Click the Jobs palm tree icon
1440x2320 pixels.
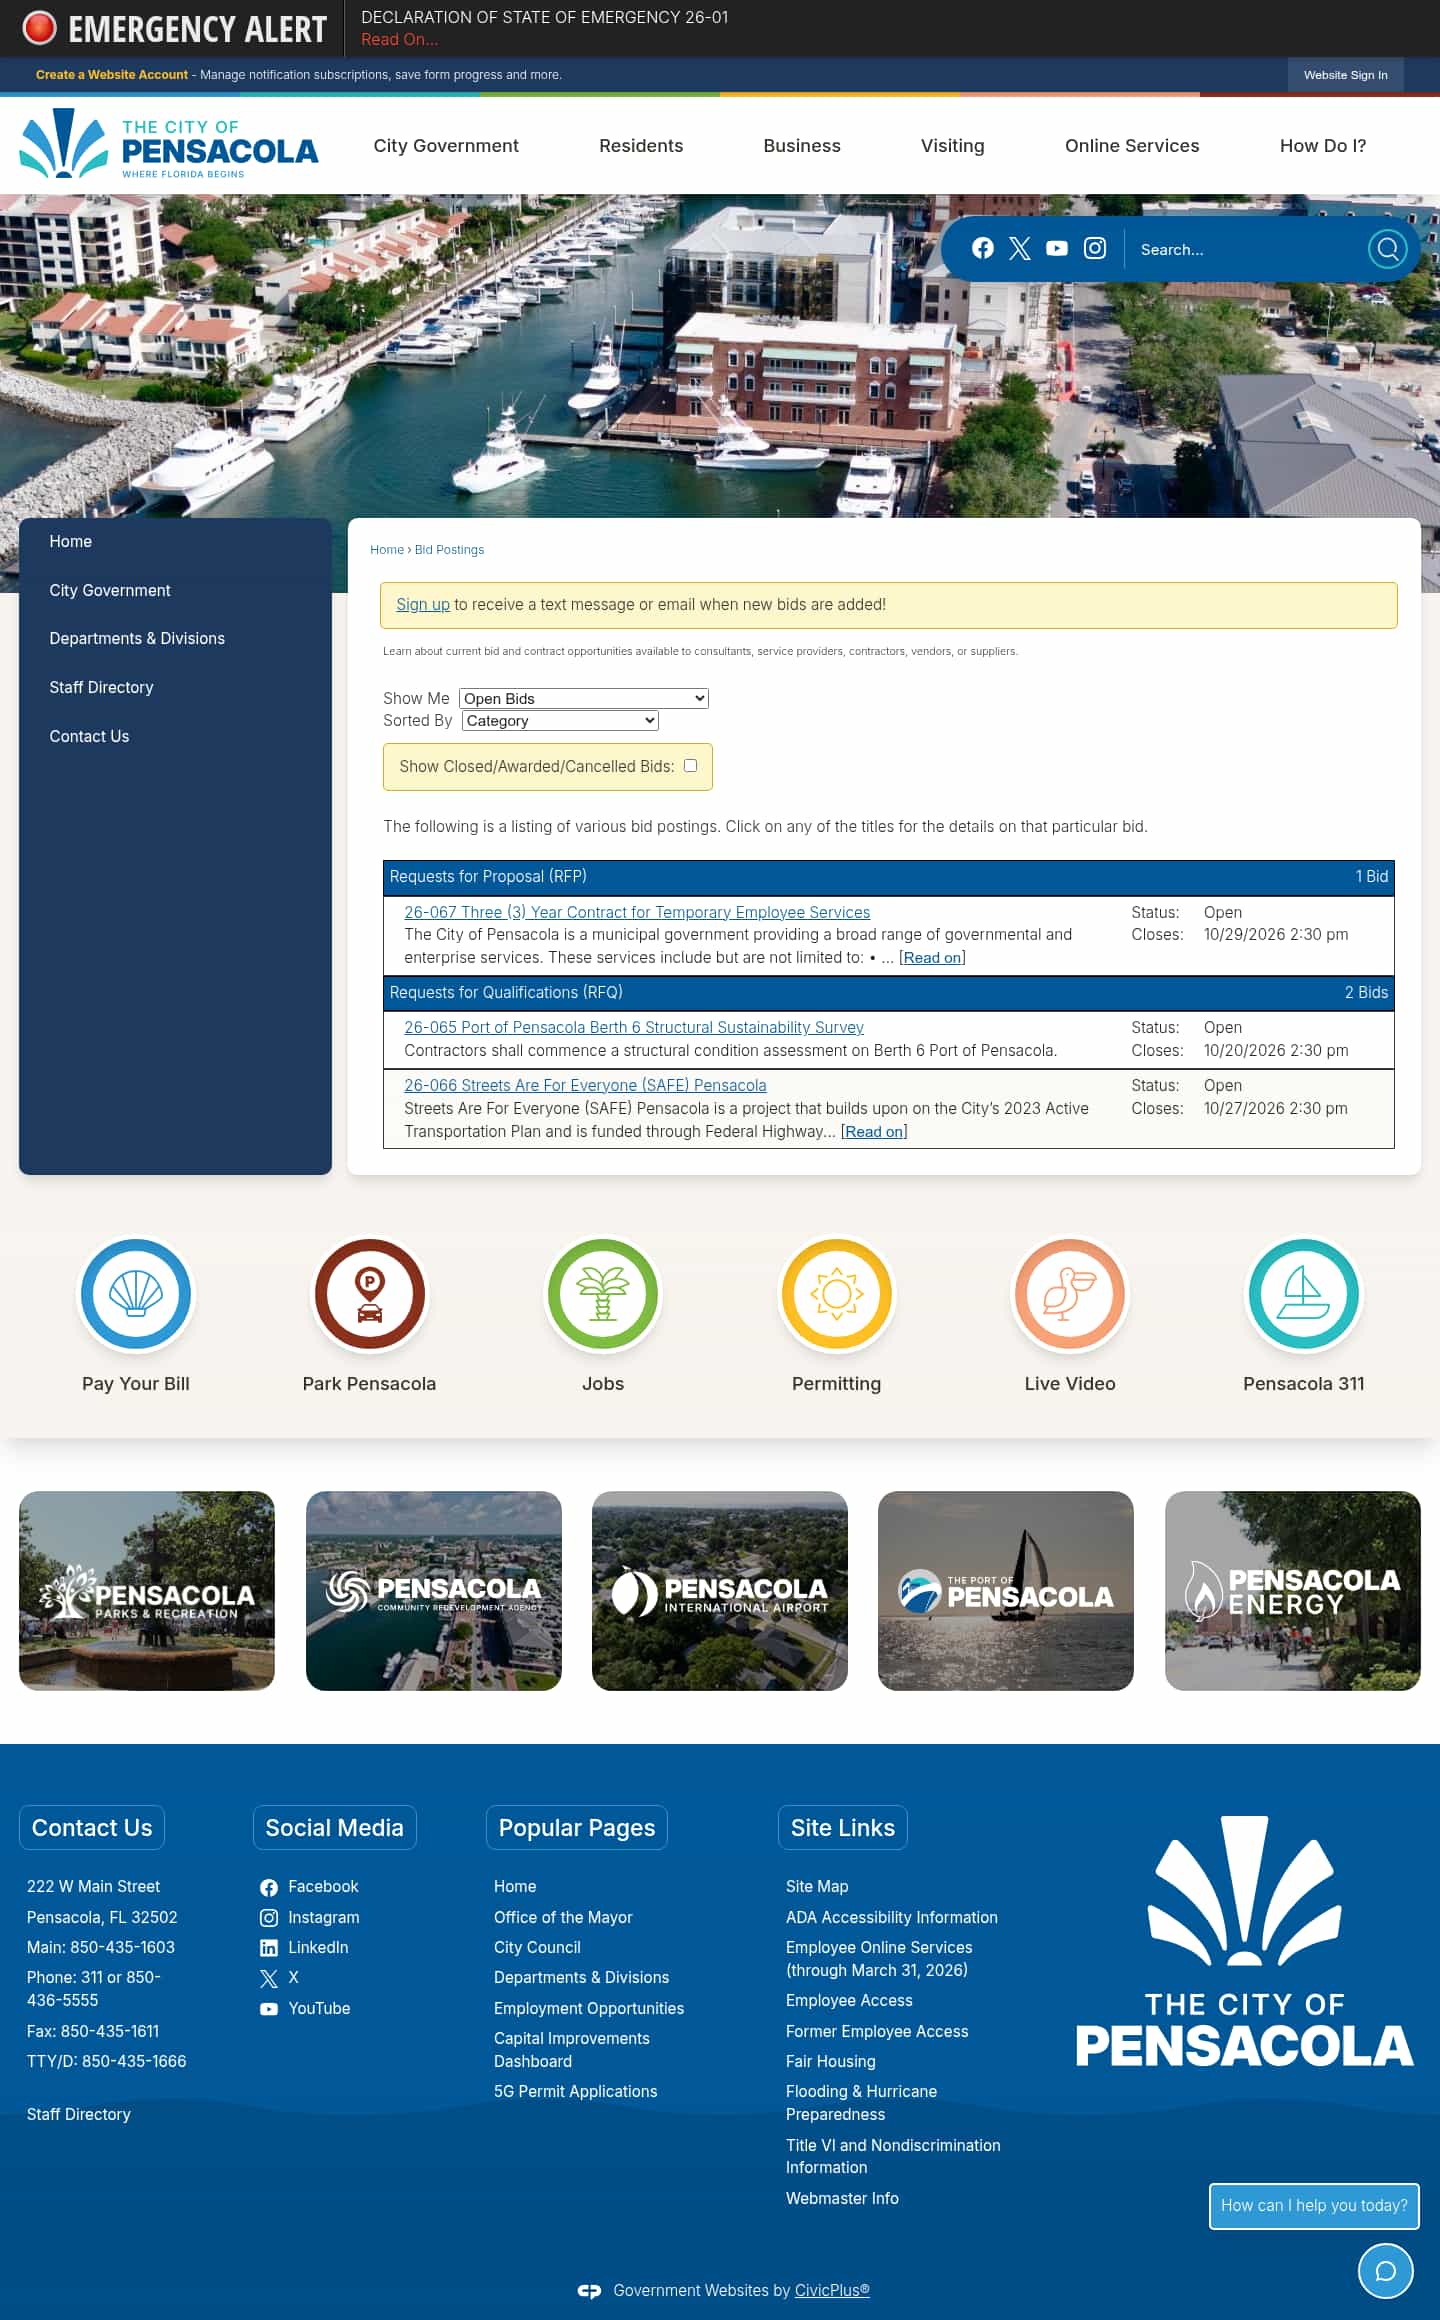(603, 1294)
